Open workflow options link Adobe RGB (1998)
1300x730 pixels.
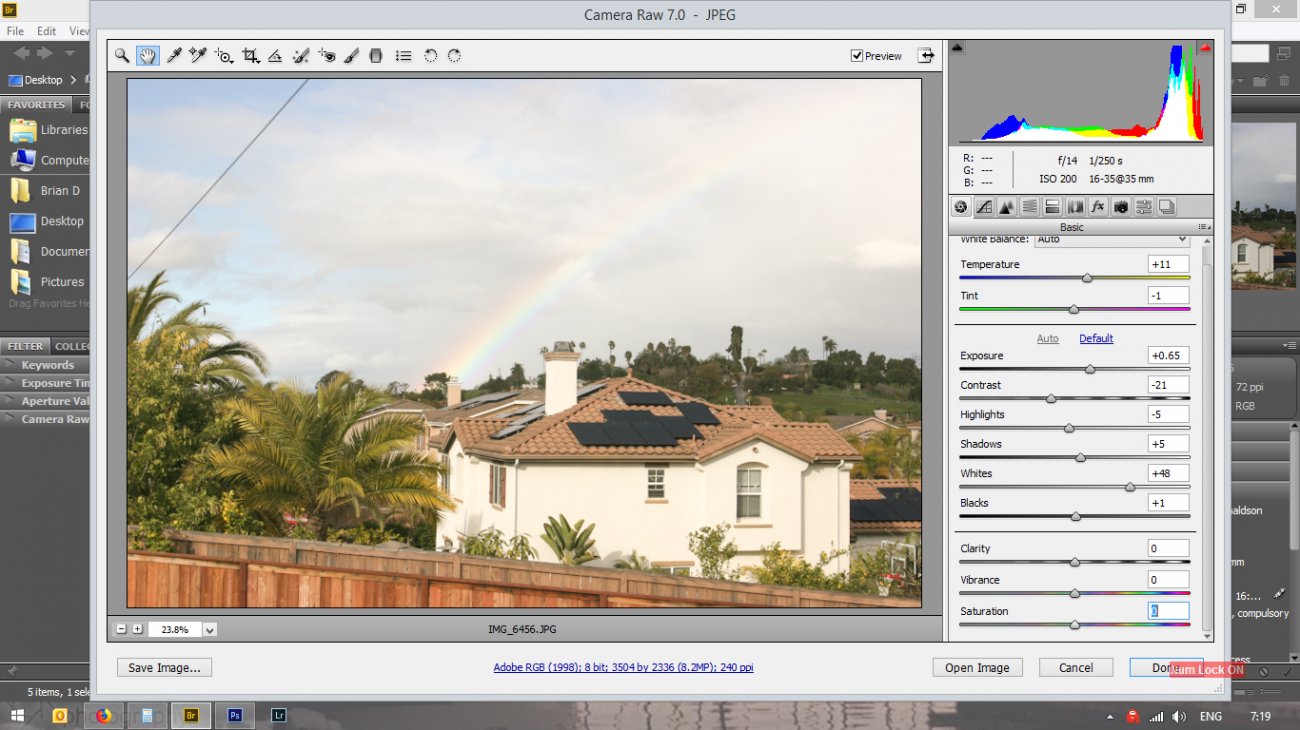pyautogui.click(x=623, y=667)
